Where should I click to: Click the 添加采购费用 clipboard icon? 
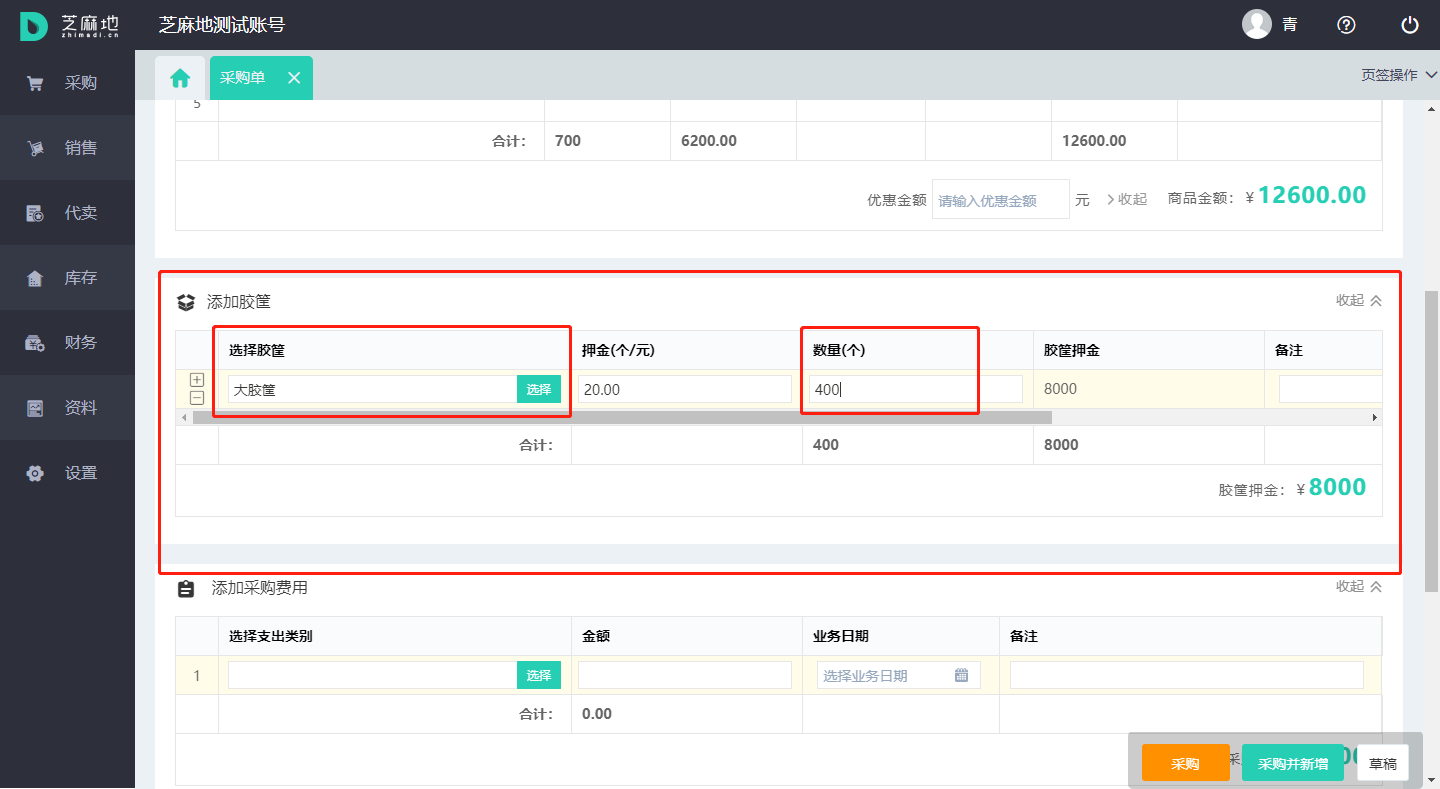point(186,589)
